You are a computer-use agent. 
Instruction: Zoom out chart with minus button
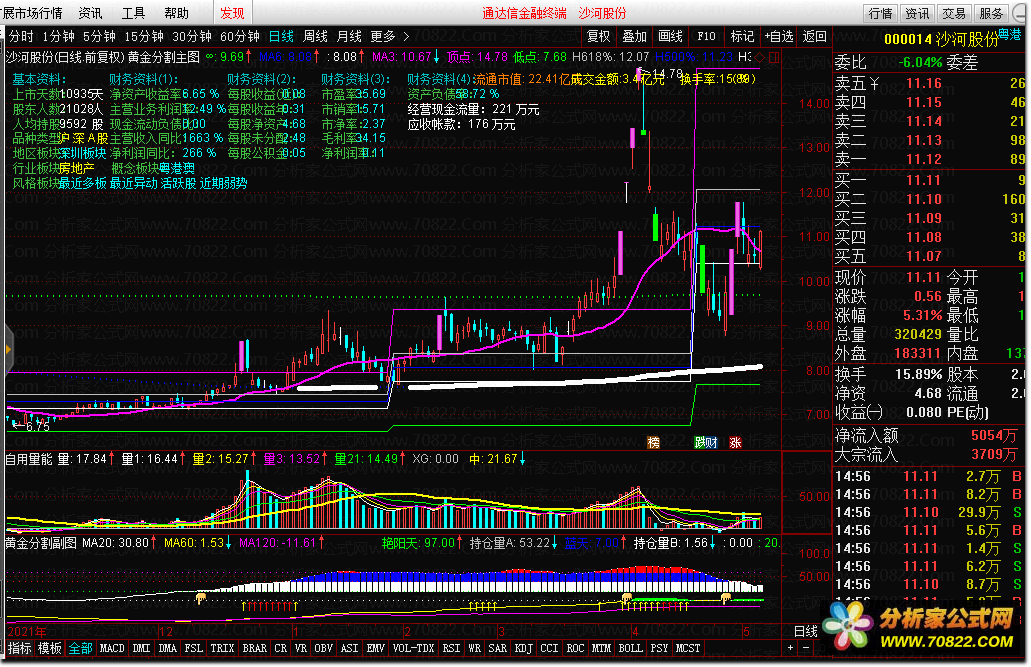pyautogui.click(x=805, y=648)
